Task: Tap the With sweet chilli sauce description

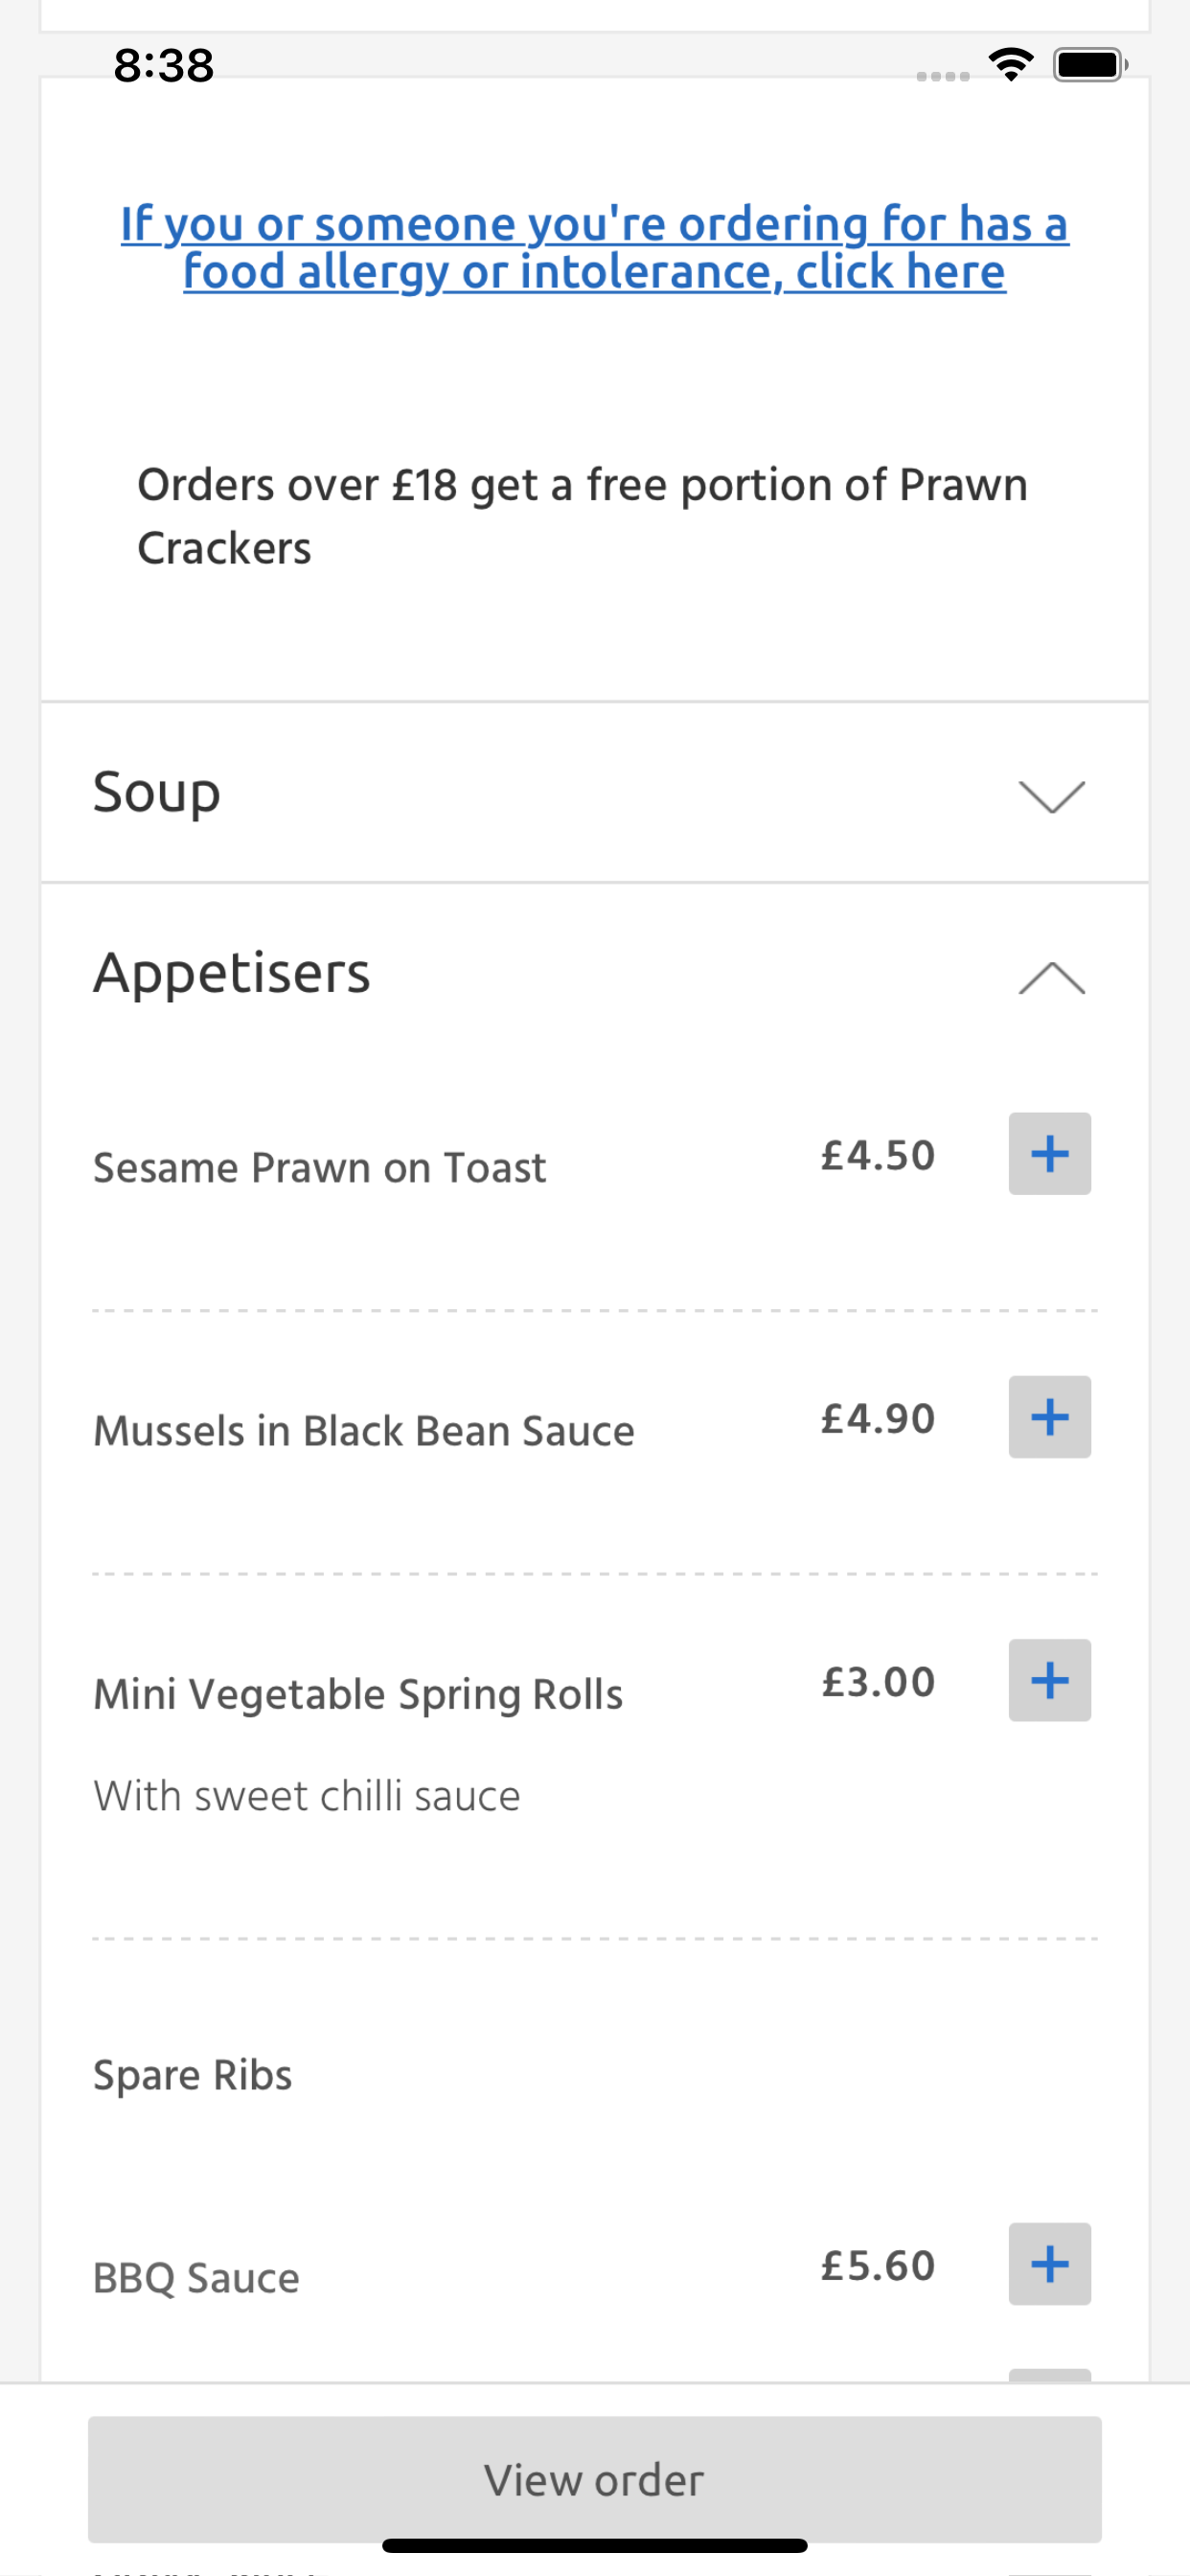Action: click(306, 1796)
